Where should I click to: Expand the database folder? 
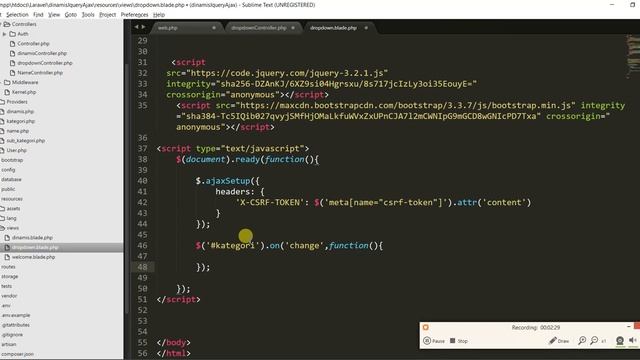tap(11, 180)
